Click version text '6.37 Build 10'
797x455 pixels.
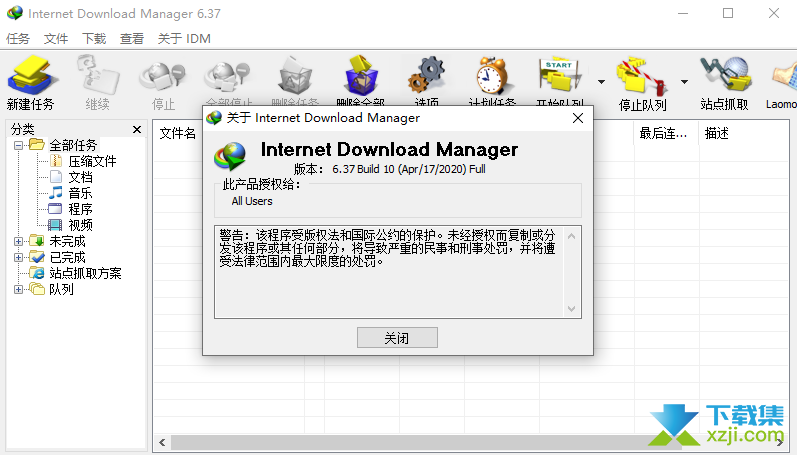[x=363, y=169]
